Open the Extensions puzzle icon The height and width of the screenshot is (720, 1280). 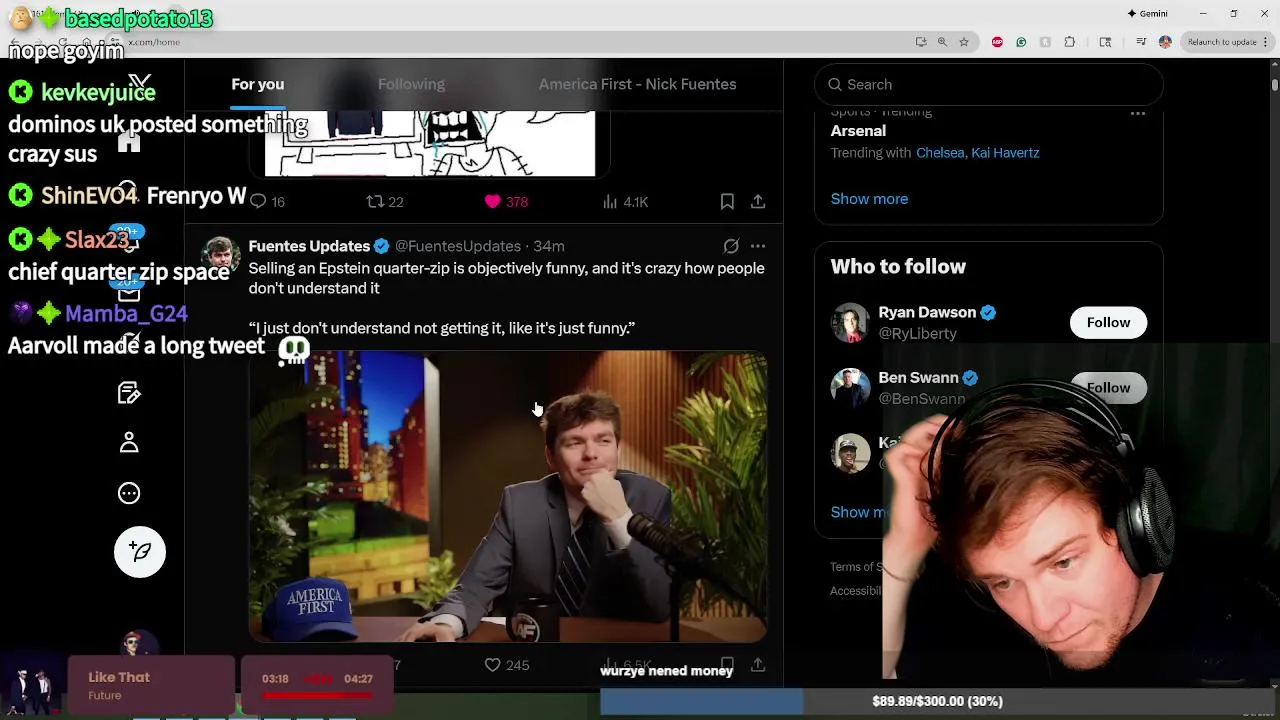(1069, 42)
